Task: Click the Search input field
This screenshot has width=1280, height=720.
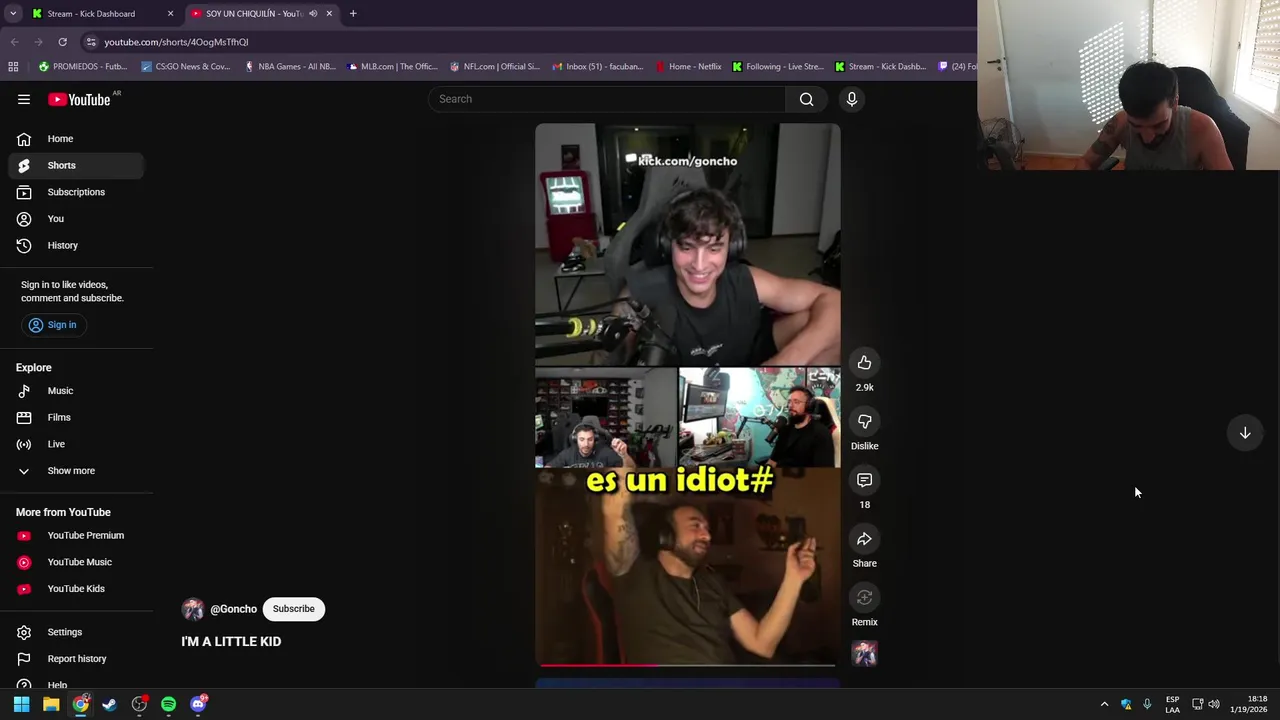Action: pos(608,99)
